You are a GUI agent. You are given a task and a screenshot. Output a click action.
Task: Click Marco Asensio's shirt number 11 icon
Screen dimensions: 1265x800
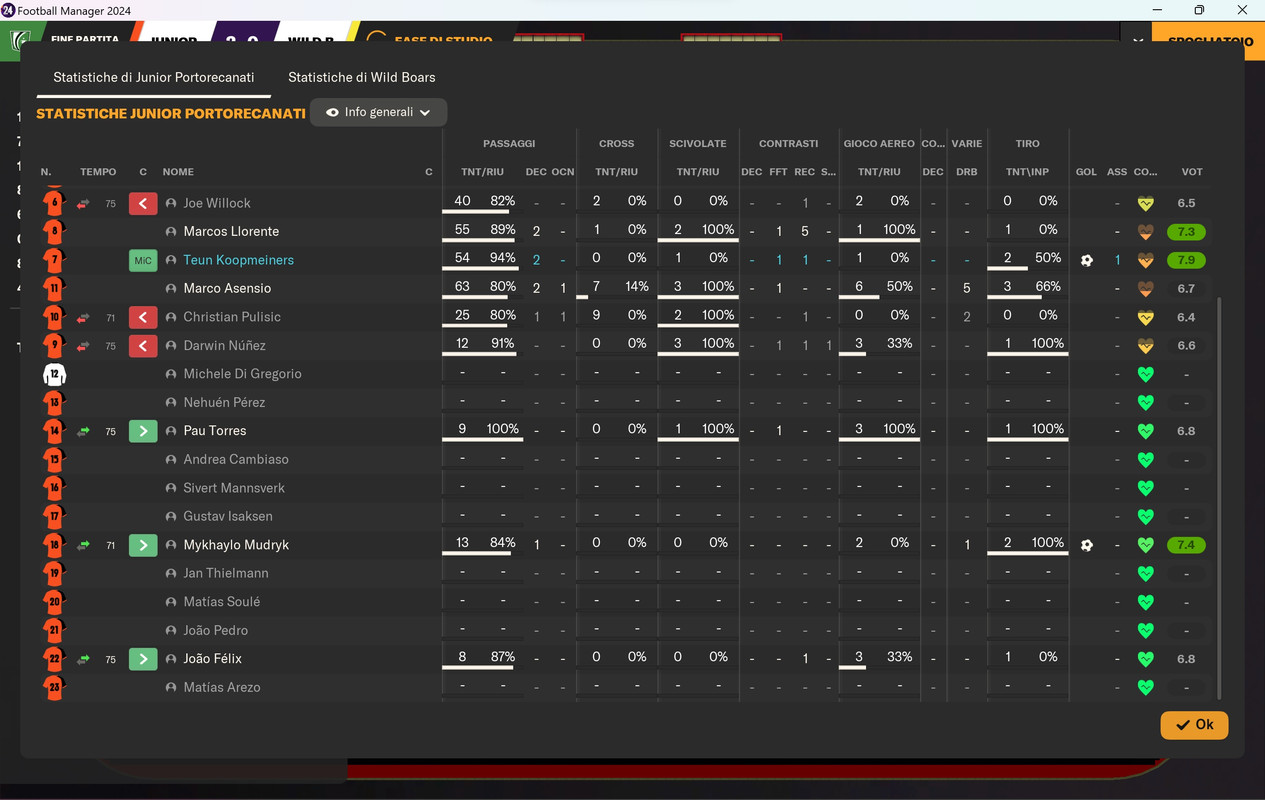click(x=54, y=288)
